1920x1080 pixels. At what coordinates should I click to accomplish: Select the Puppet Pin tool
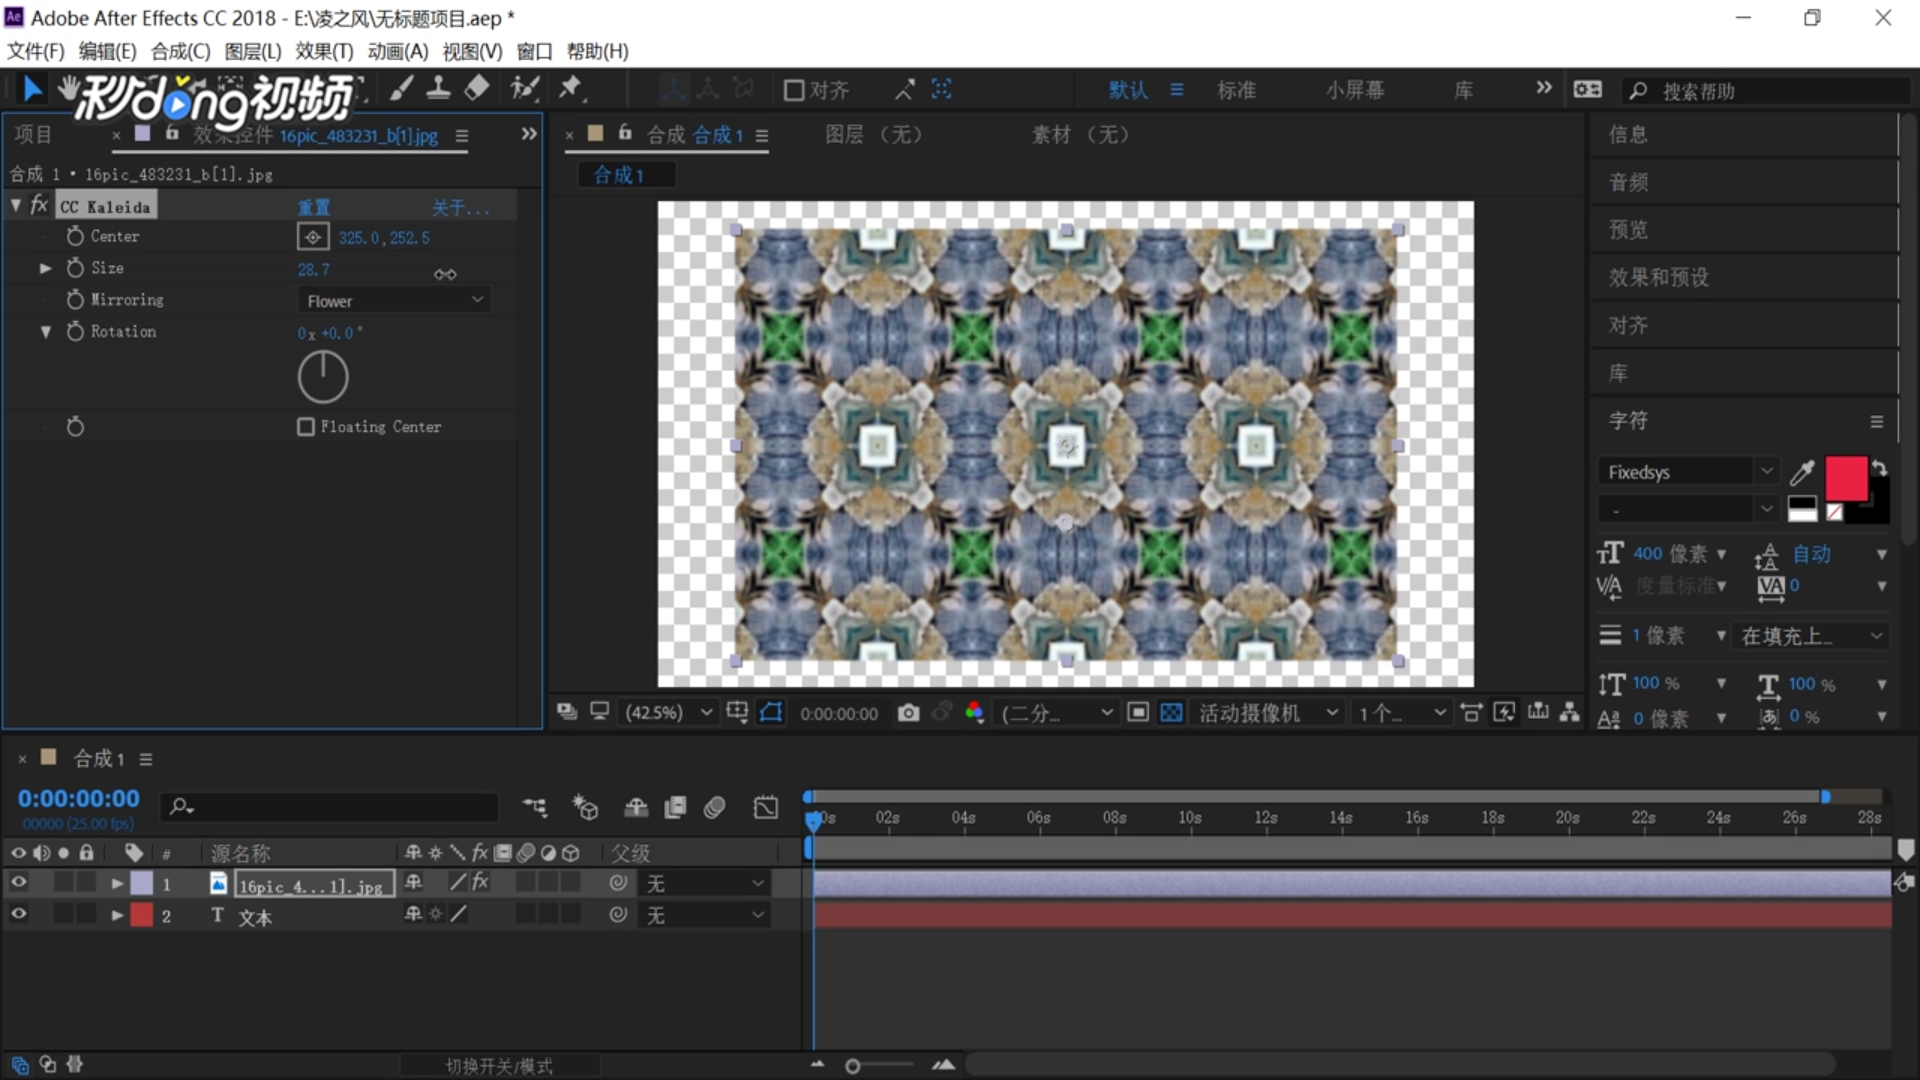[x=570, y=89]
